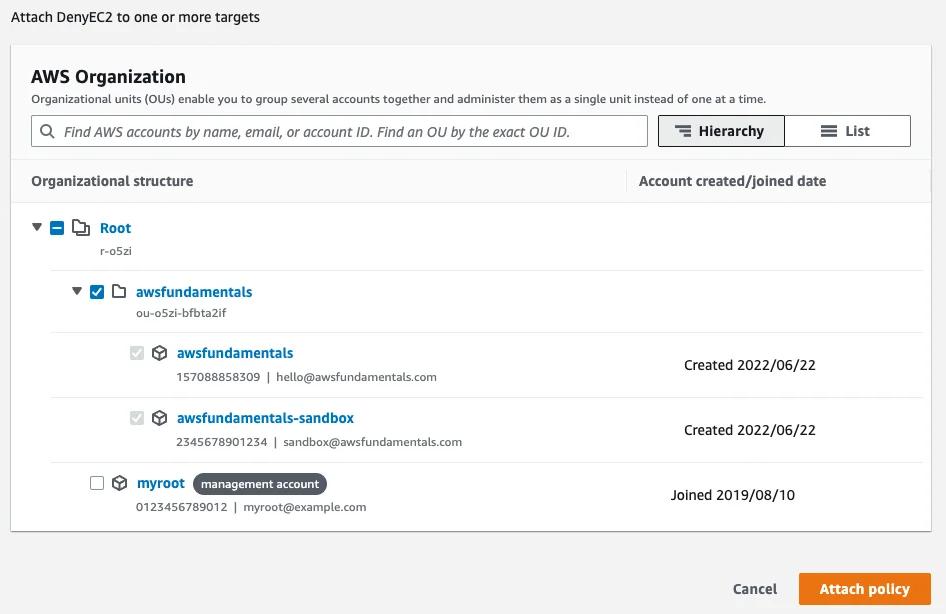Click the hierarchy view icon
This screenshot has width=946, height=614.
(684, 131)
